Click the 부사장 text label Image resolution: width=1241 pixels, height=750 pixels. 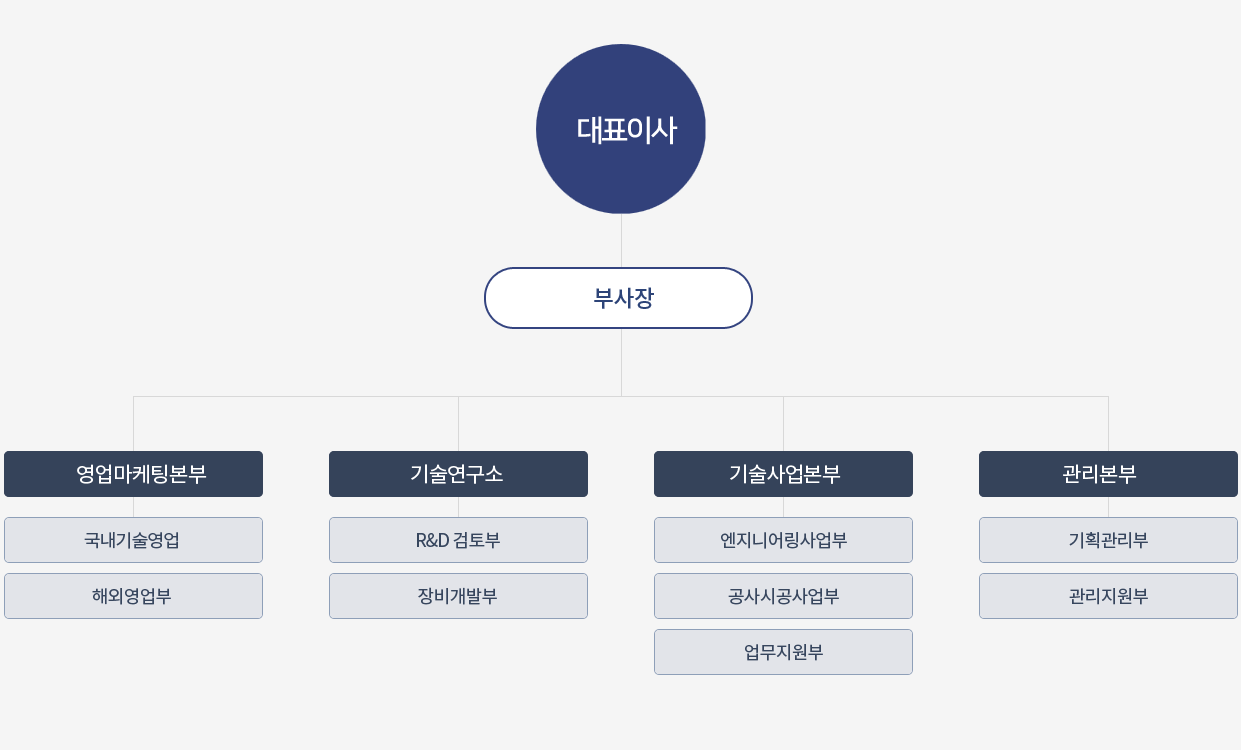click(x=624, y=298)
